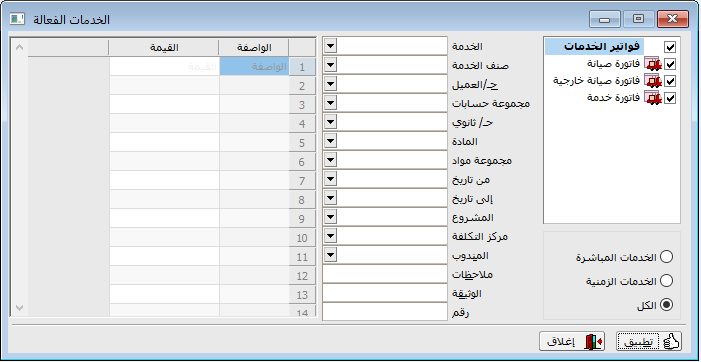The height and width of the screenshot is (362, 701).
Task: Click in the ملاحظات input field
Action: 384,274
